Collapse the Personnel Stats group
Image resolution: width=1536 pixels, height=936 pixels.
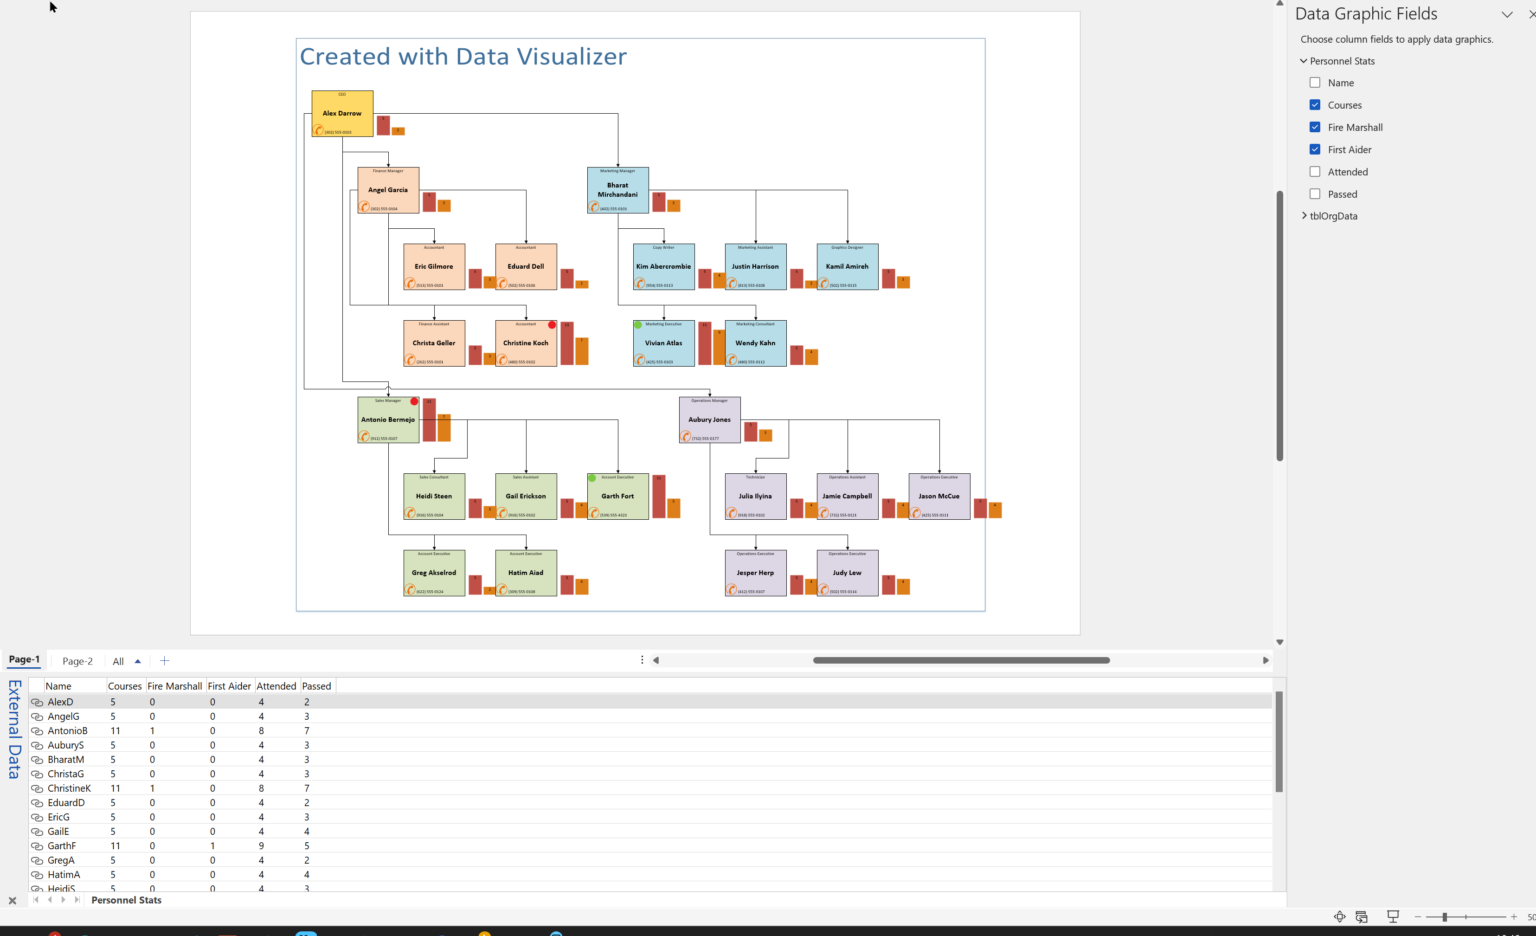(x=1304, y=61)
